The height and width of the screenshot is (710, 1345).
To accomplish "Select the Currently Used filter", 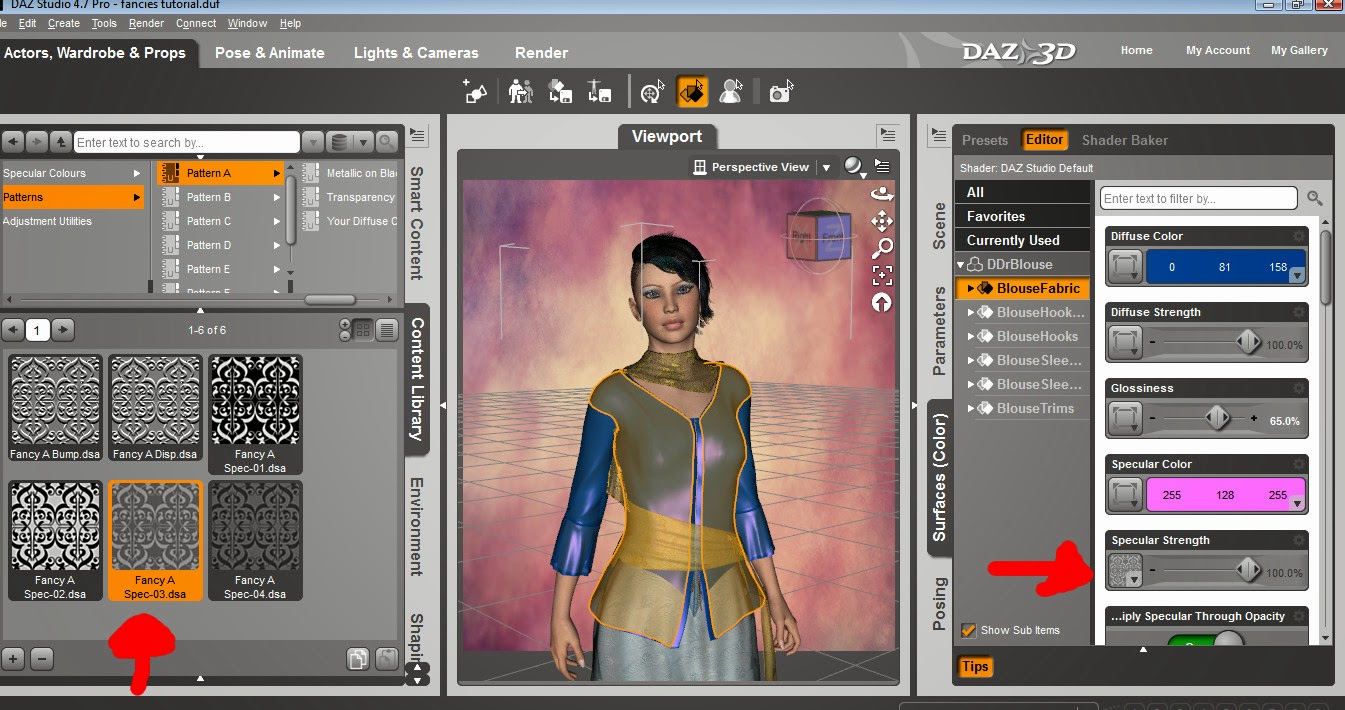I will point(1023,240).
